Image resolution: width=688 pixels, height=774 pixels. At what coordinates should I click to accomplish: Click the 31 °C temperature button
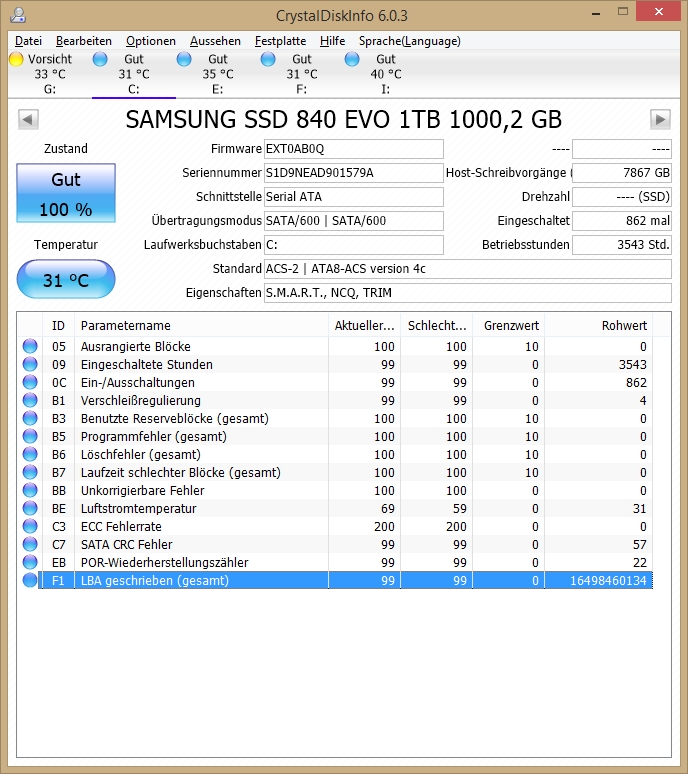[x=66, y=279]
